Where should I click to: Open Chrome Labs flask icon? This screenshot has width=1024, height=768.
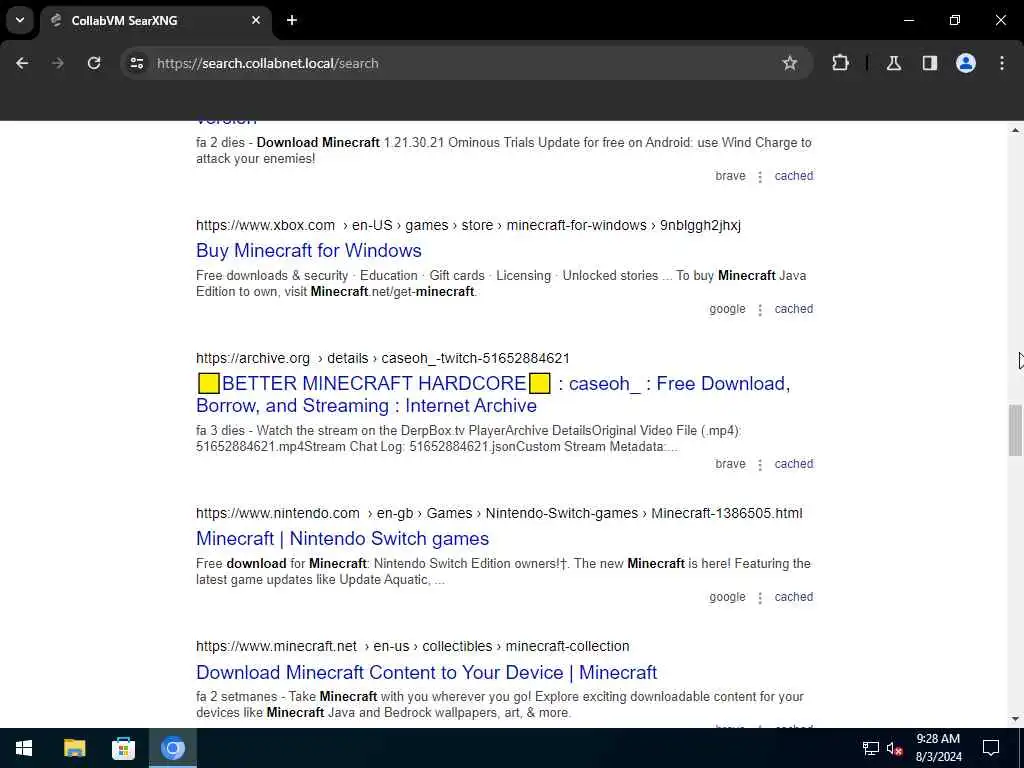893,63
